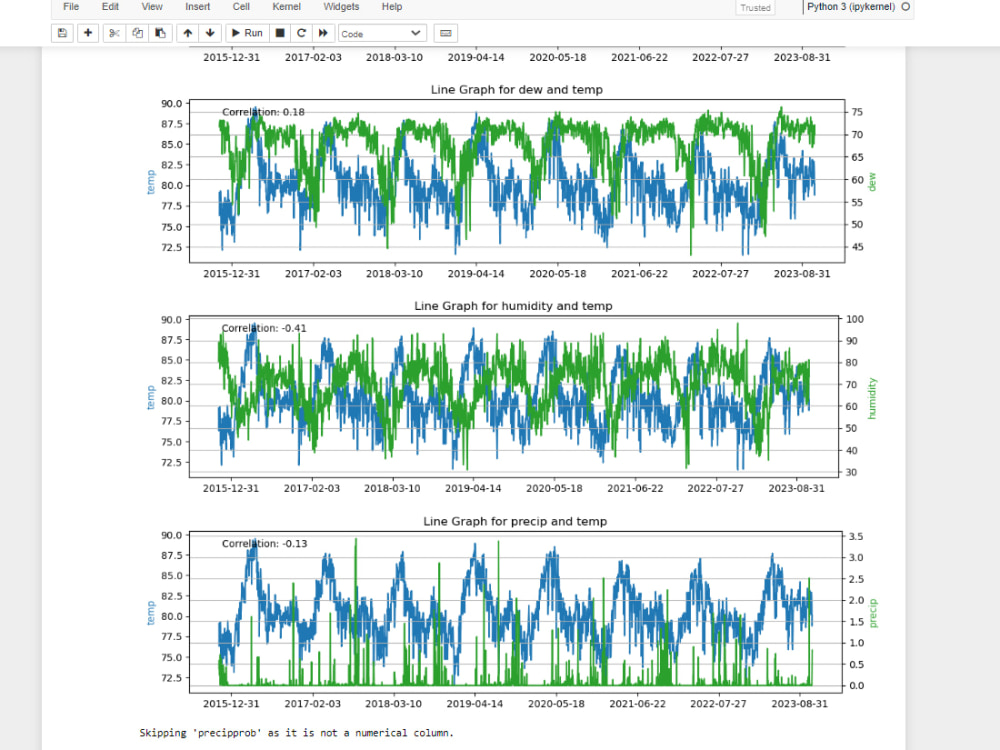
Task: Click the 'Line Graph for humidity and temp' title
Action: pyautogui.click(x=513, y=306)
